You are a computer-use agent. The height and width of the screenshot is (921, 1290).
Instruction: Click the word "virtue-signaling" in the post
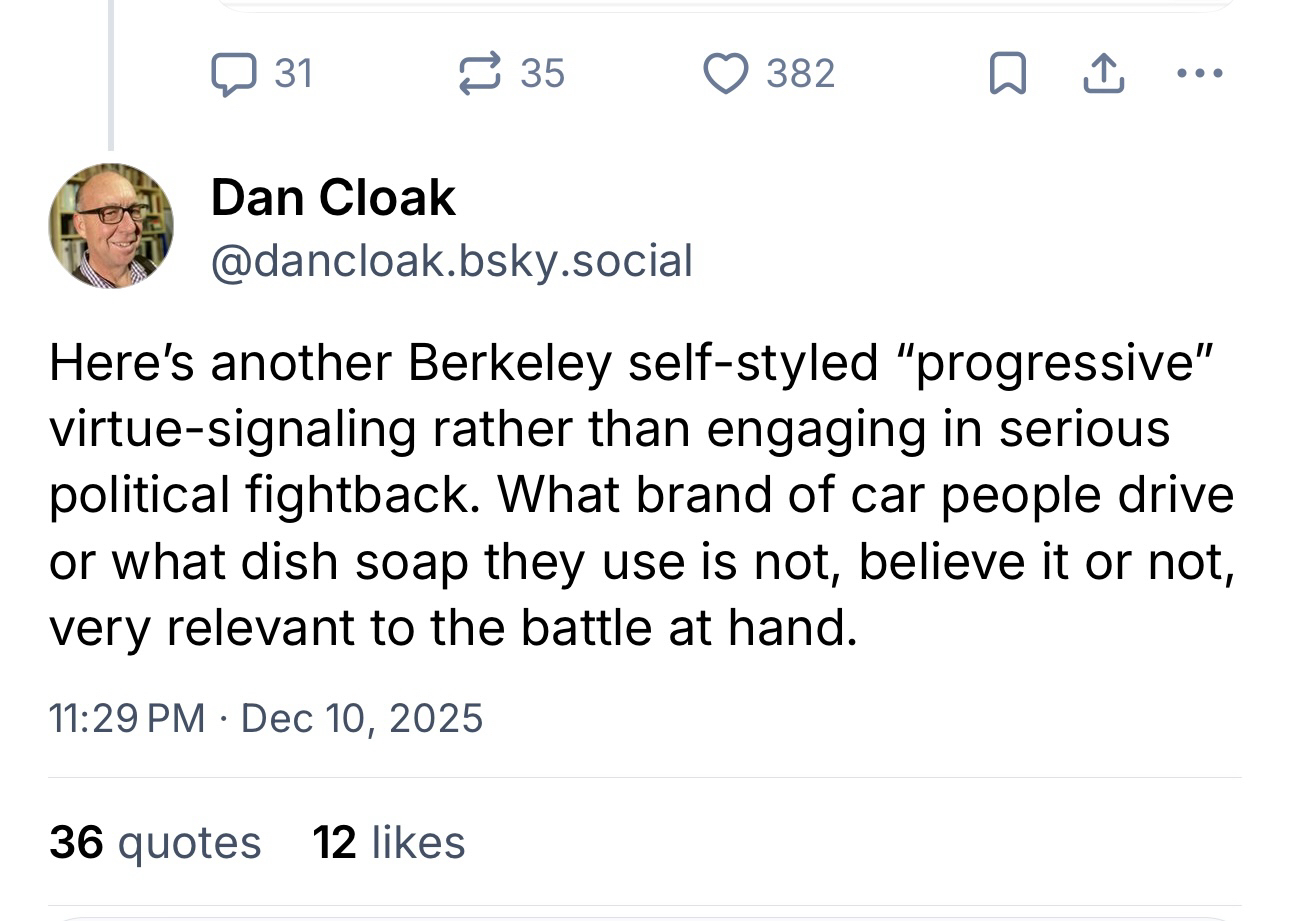pos(232,429)
